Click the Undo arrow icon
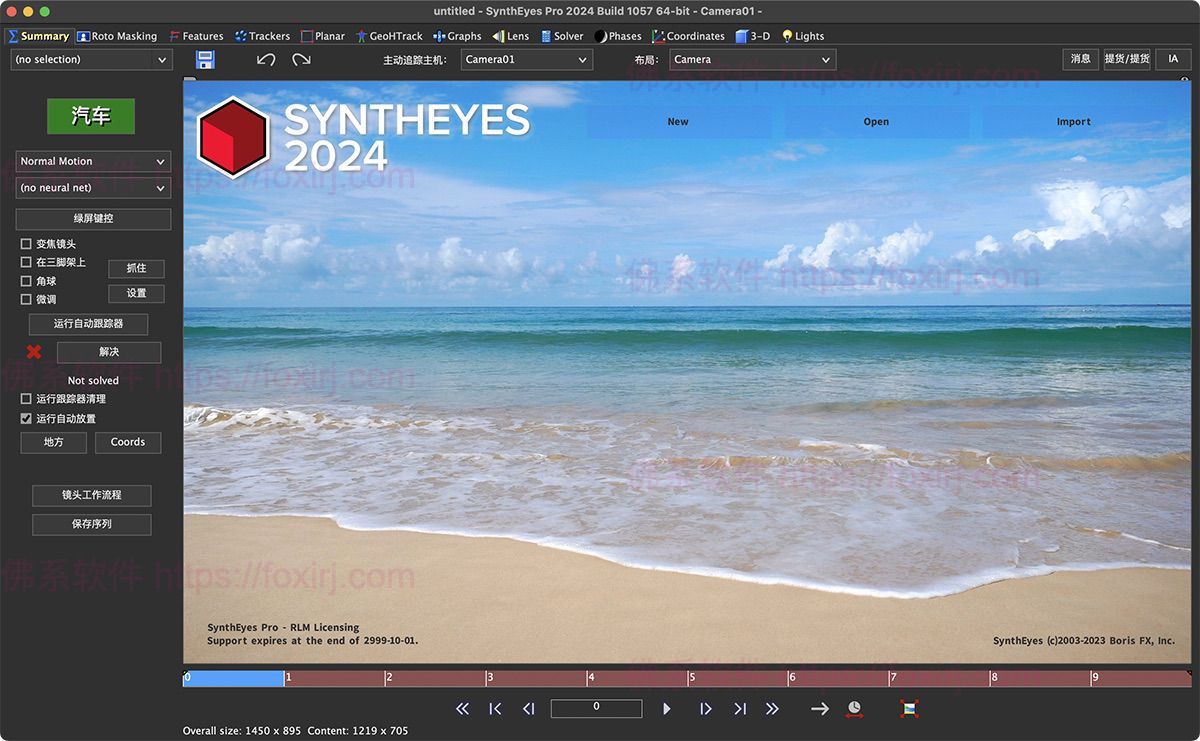This screenshot has height=741, width=1200. click(x=264, y=60)
